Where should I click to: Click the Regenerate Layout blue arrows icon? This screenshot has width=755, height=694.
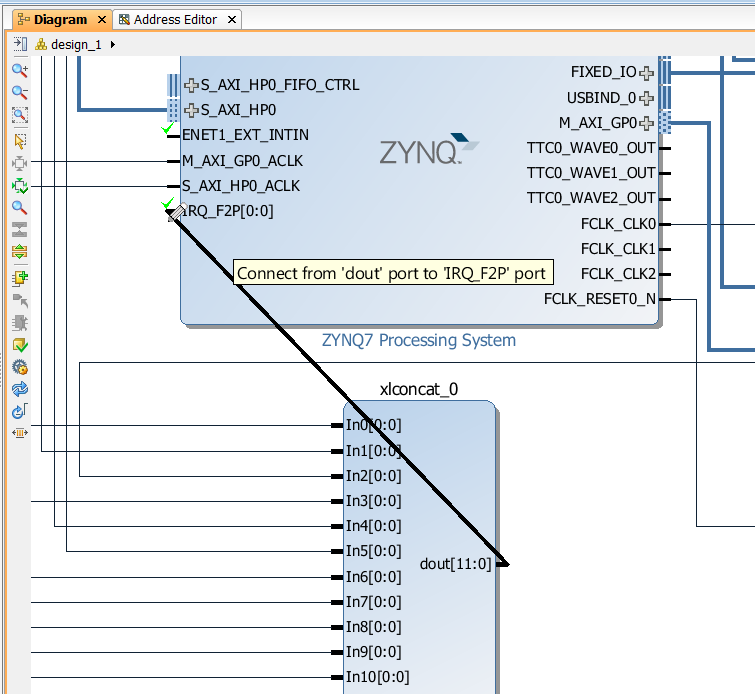click(20, 389)
